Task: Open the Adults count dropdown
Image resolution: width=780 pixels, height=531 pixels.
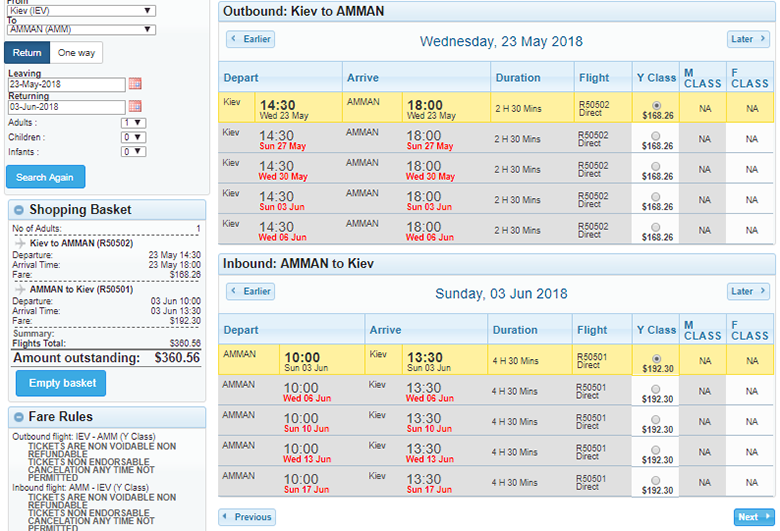Action: [132, 123]
